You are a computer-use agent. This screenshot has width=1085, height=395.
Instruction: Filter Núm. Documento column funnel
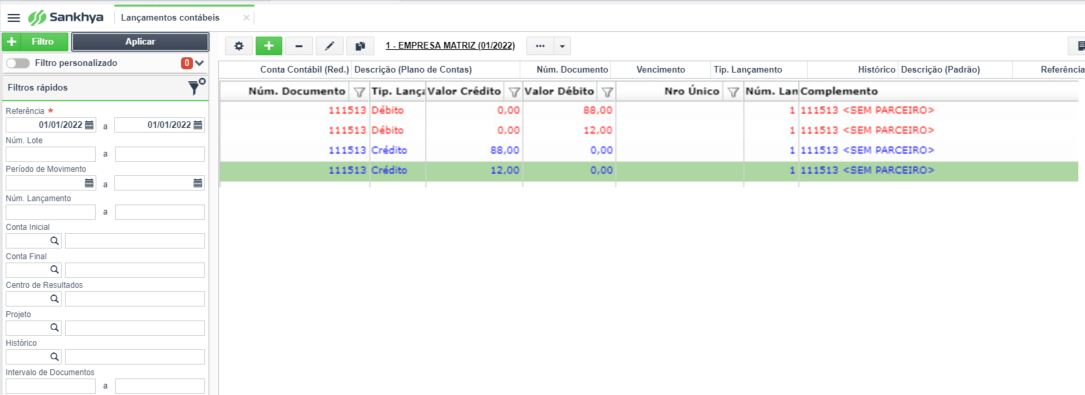coord(358,91)
